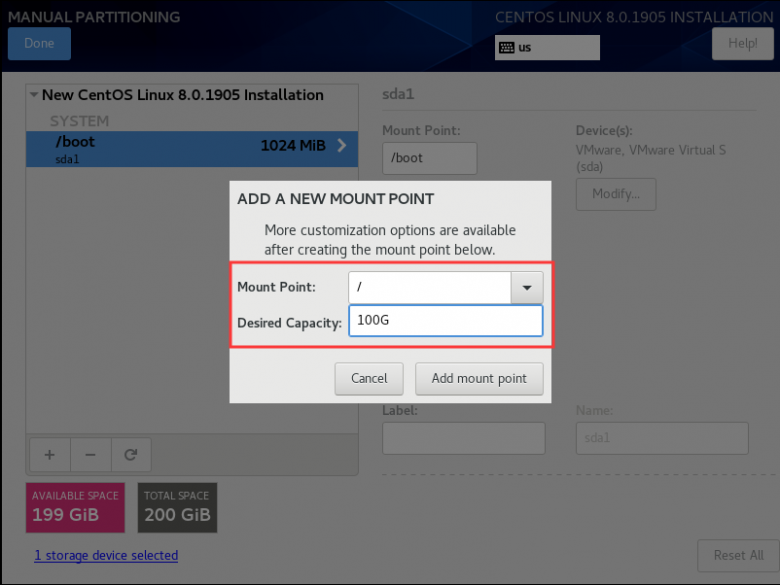Click the empty Label input field
The height and width of the screenshot is (585, 780).
(x=464, y=438)
